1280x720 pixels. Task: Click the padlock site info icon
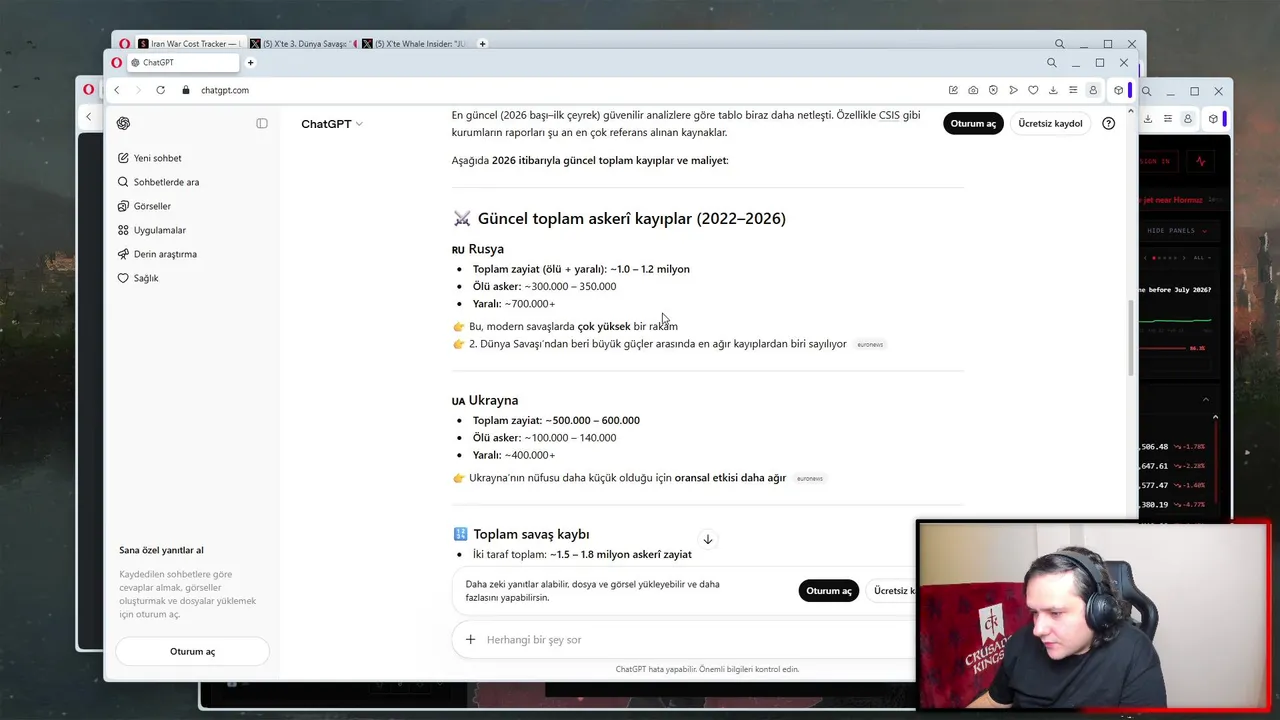point(186,90)
